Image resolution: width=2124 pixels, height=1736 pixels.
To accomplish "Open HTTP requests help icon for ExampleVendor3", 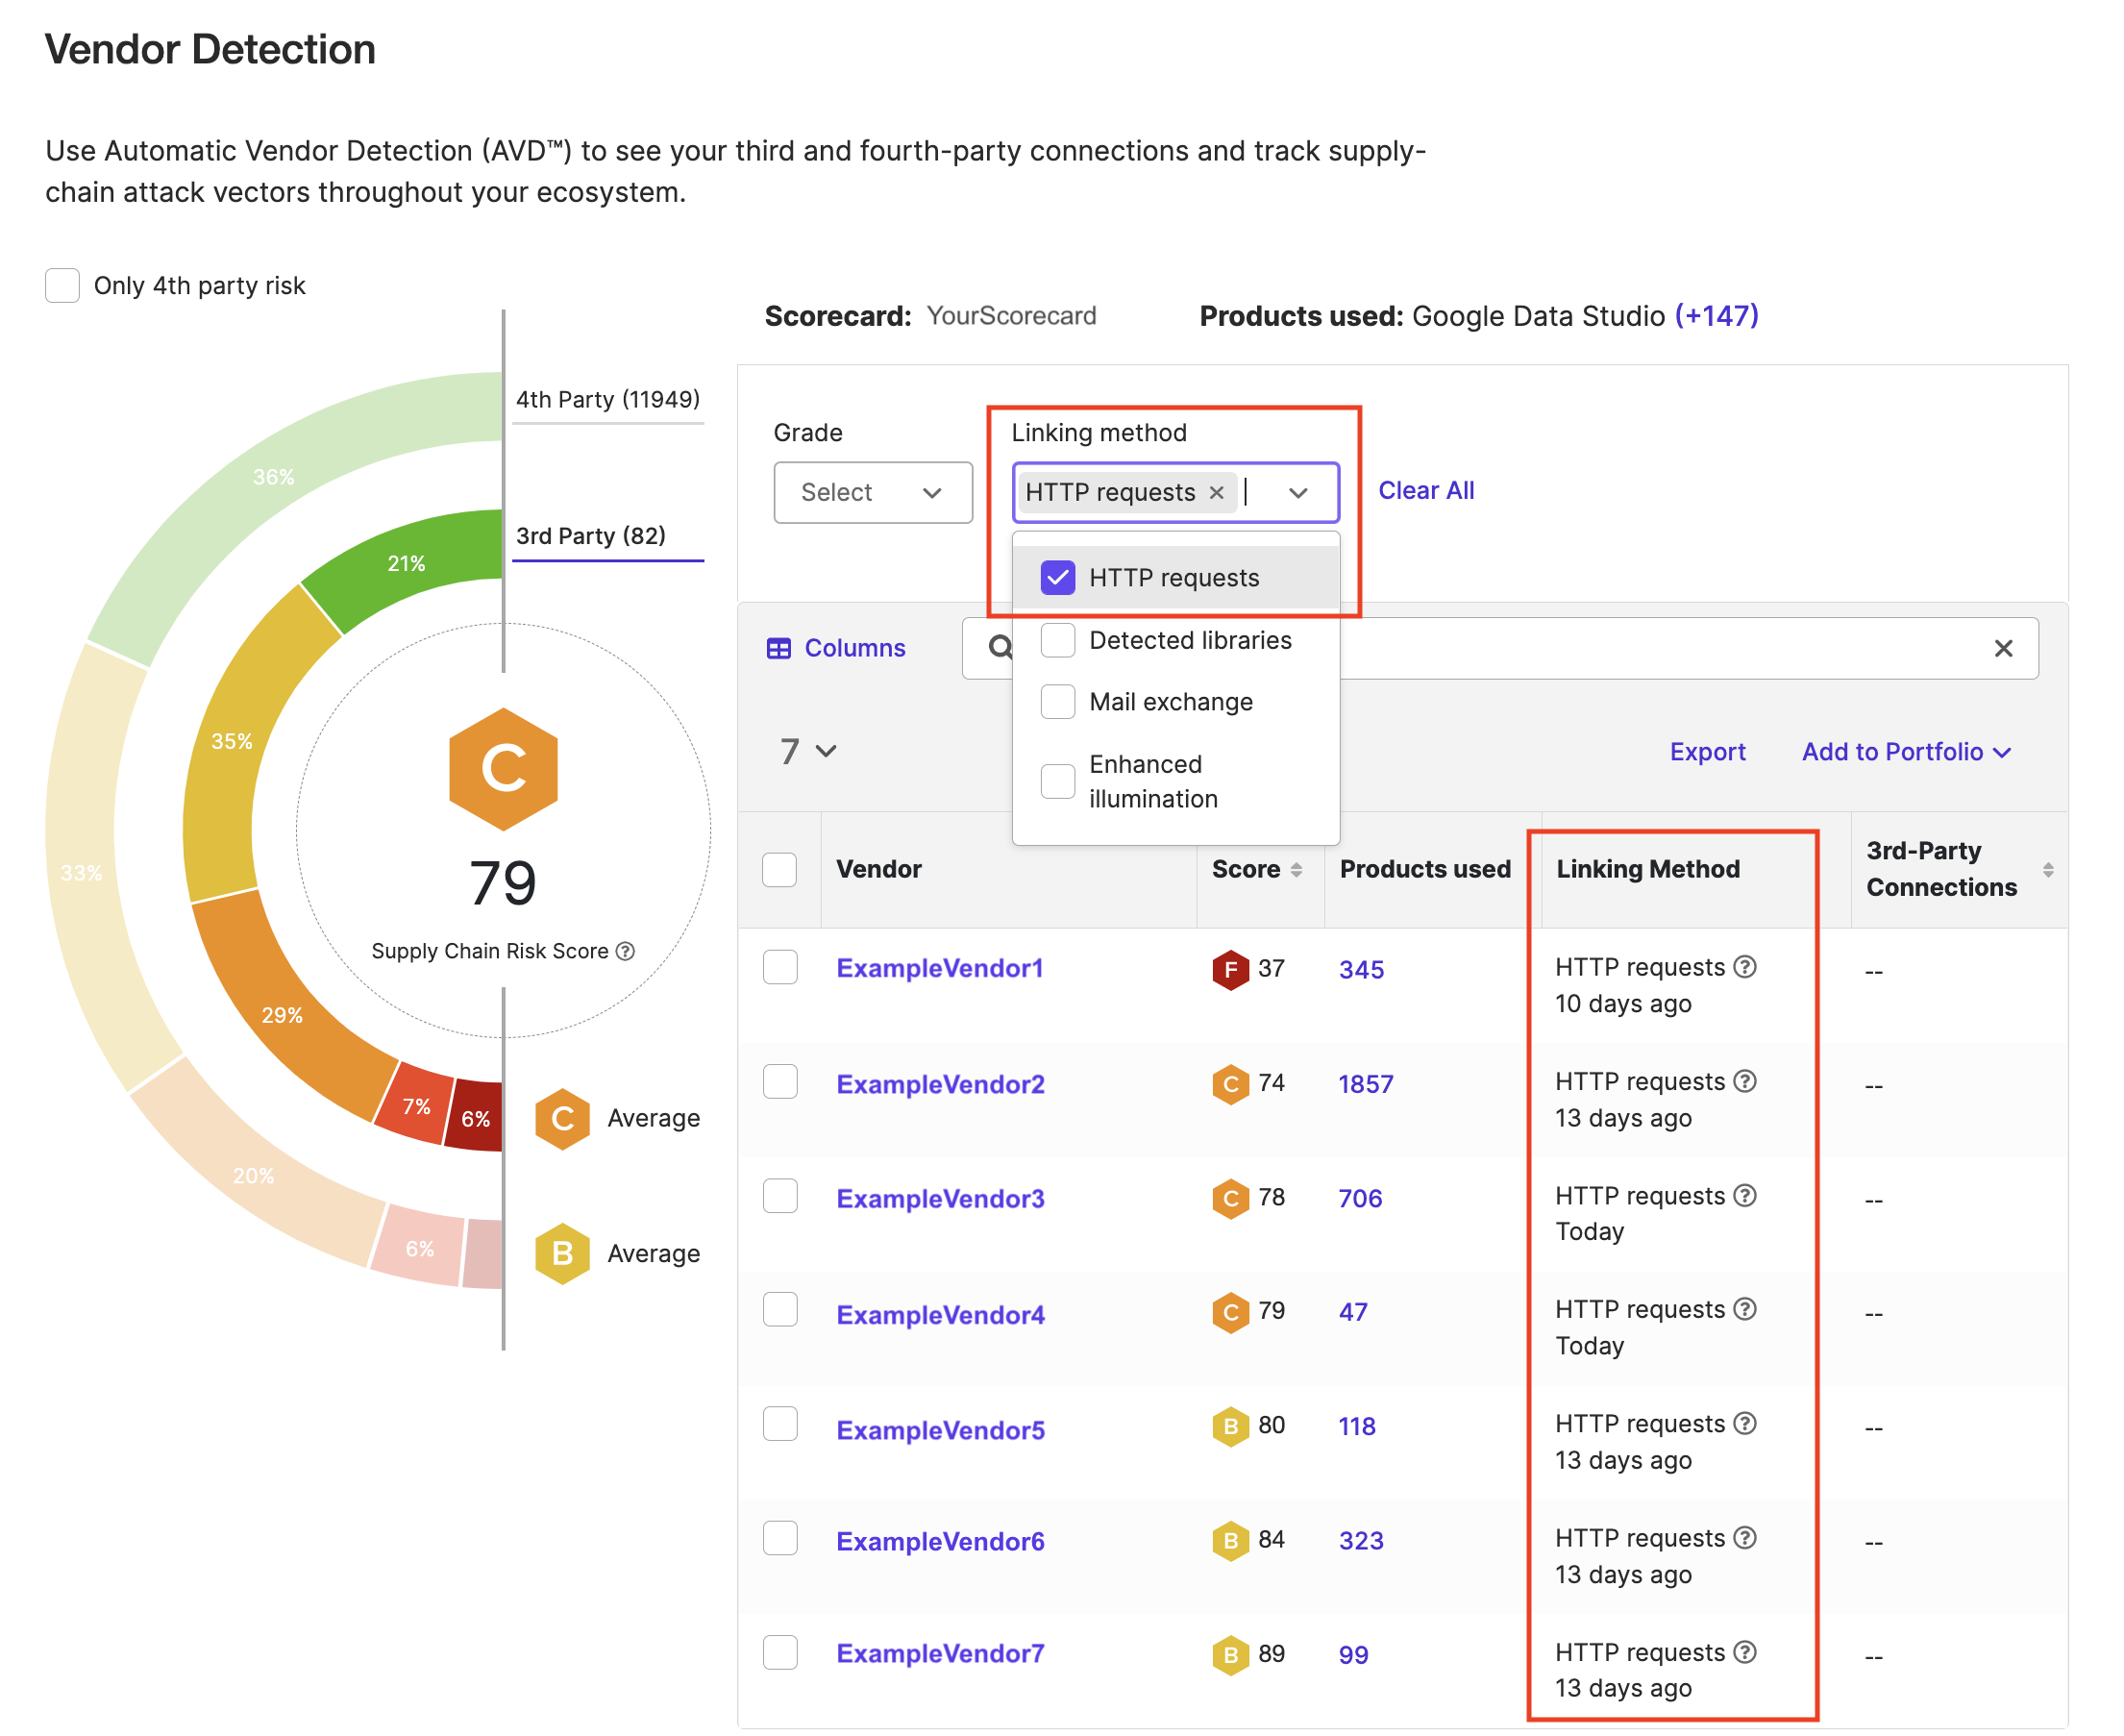I will click(1744, 1195).
